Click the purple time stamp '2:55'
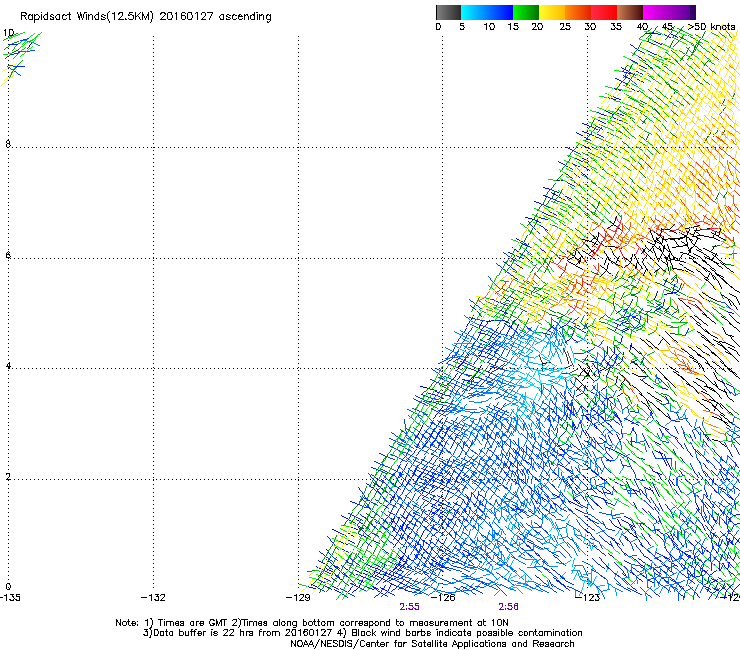The height and width of the screenshot is (650, 740). pos(410,607)
